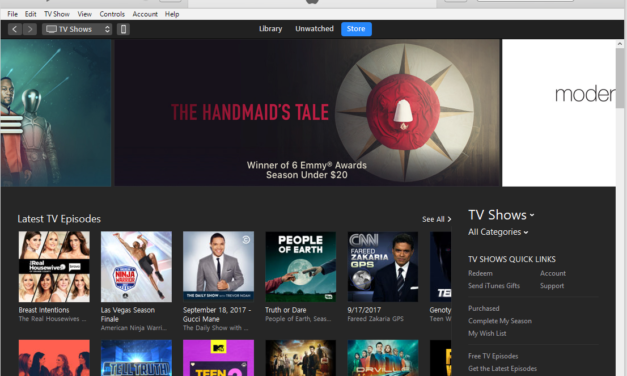Open the Breast Intentions episode title
Viewport: 627px width, 376px height.
click(x=44, y=310)
